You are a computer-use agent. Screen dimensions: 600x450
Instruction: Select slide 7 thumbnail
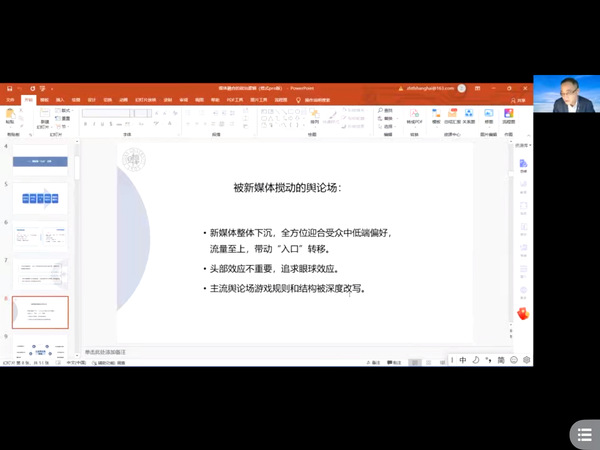[40, 274]
